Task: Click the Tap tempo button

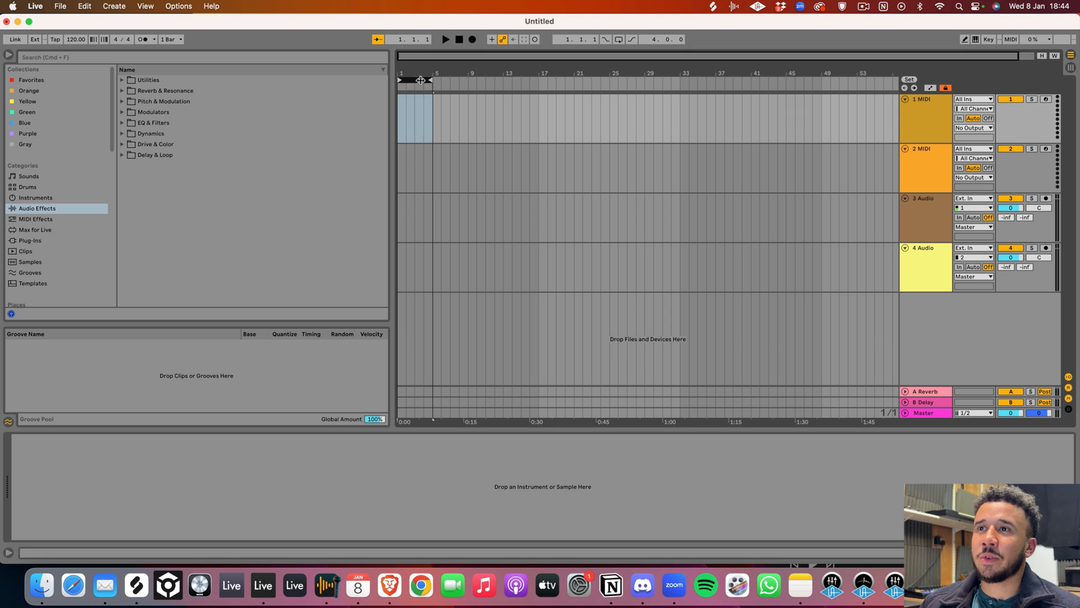Action: click(55, 40)
